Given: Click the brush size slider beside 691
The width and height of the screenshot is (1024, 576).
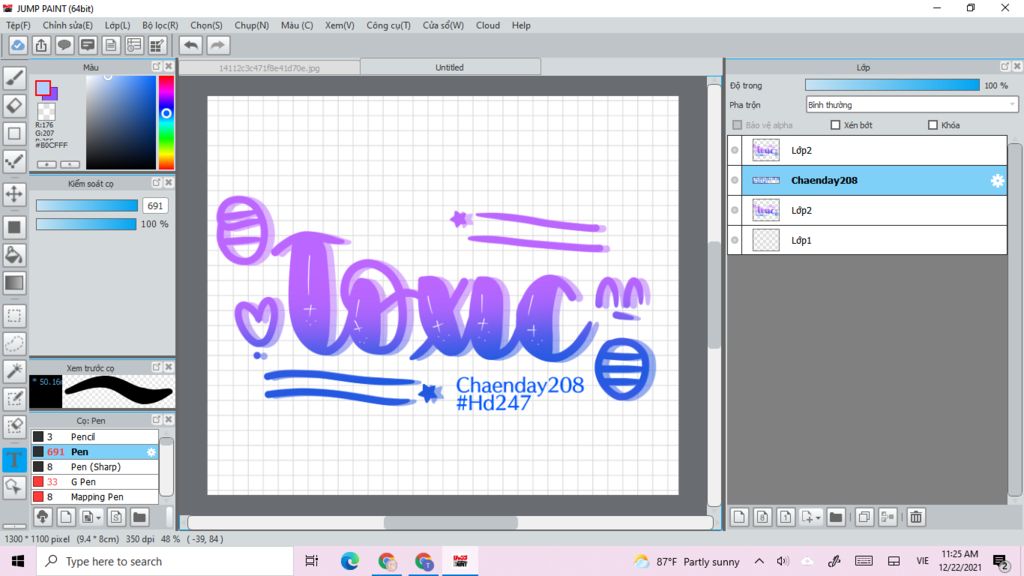Looking at the screenshot, I should coord(87,206).
